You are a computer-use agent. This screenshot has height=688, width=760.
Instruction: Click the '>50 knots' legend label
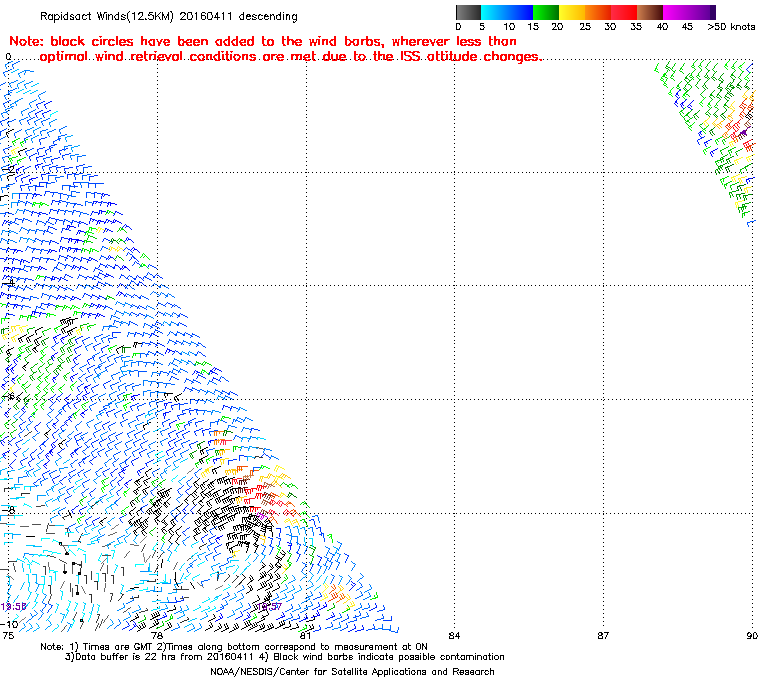pos(731,27)
